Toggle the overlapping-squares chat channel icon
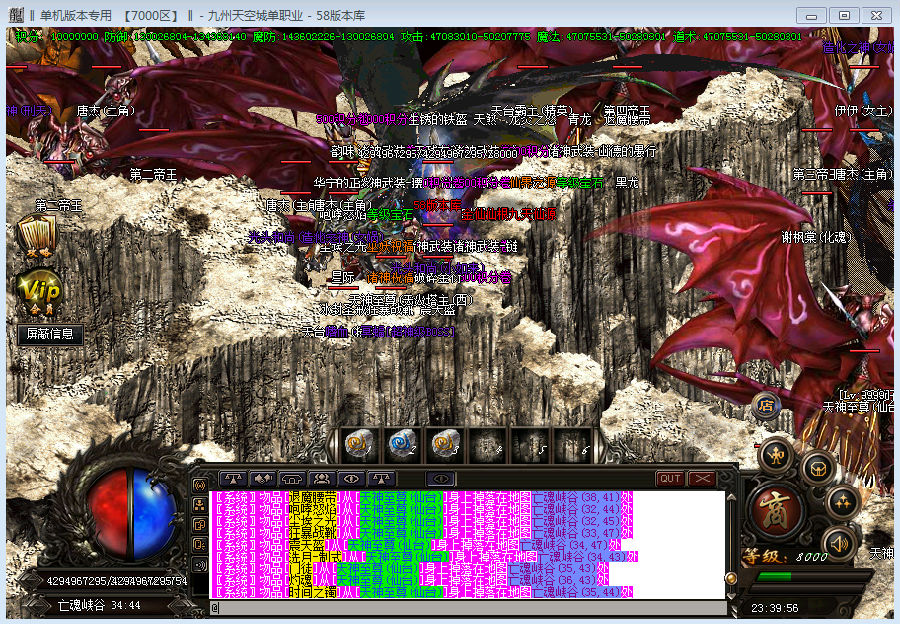 200,525
